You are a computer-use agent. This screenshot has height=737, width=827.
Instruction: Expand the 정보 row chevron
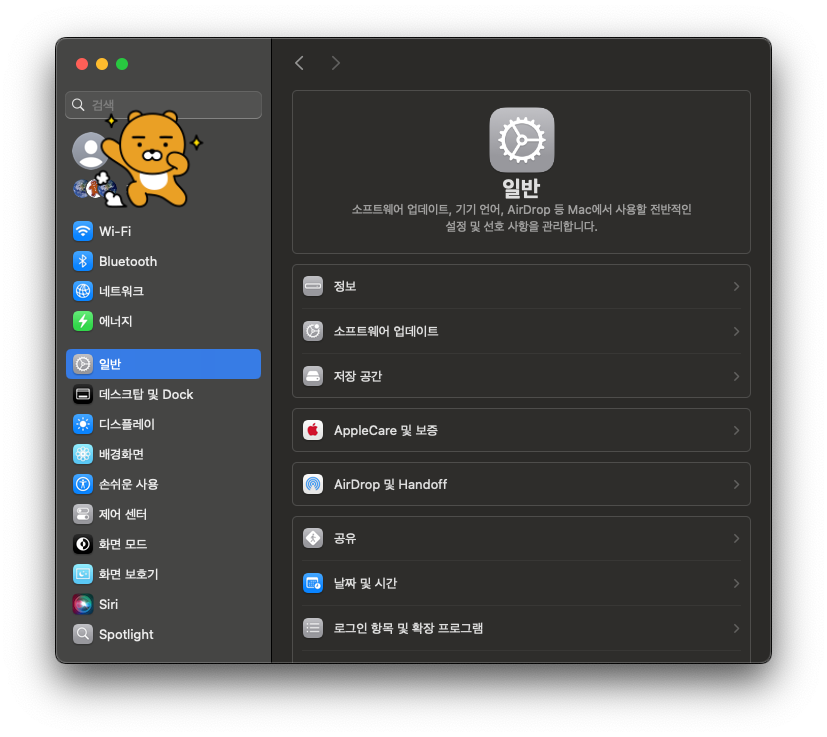pos(736,286)
